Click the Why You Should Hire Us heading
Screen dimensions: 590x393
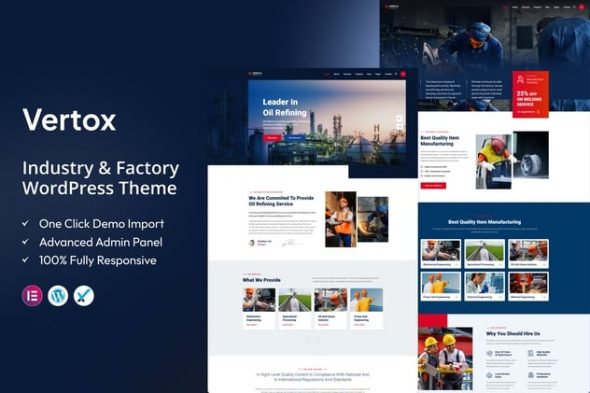(513, 334)
